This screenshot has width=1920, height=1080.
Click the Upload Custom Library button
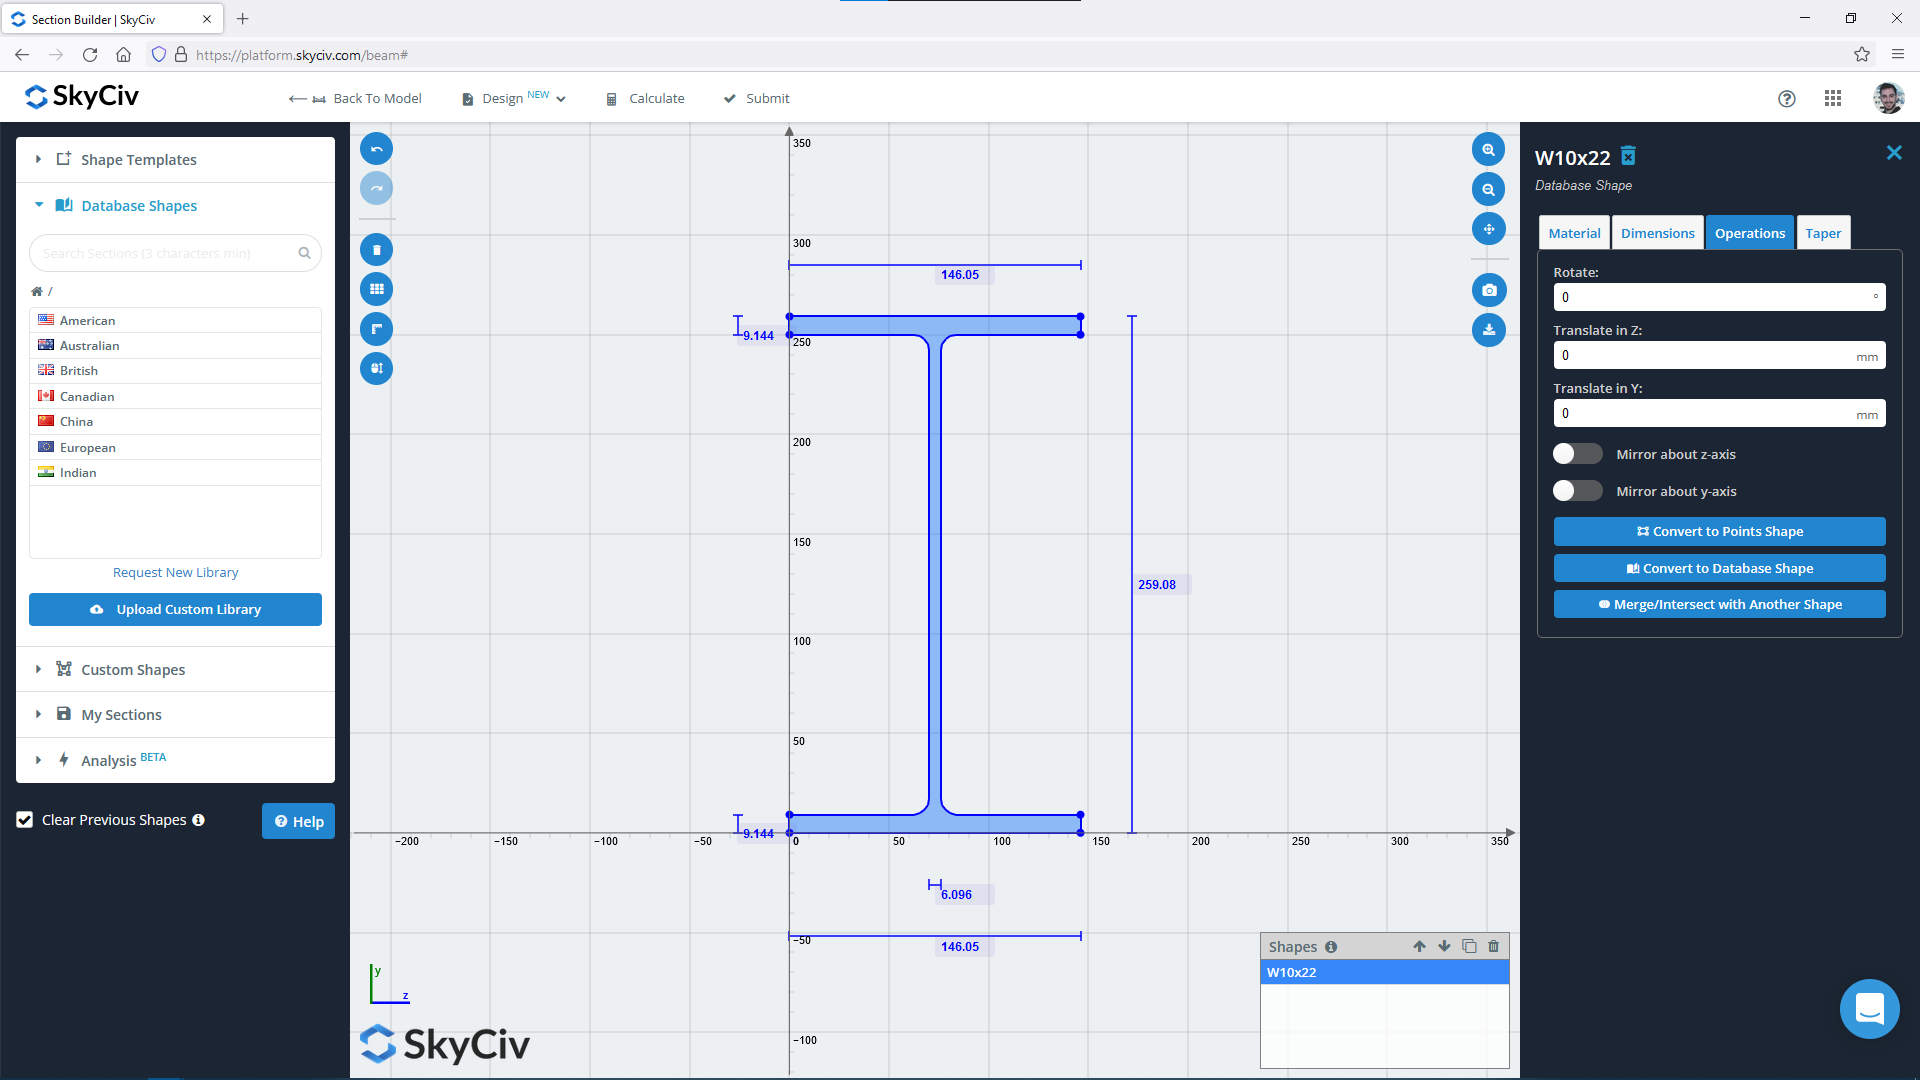click(x=174, y=608)
